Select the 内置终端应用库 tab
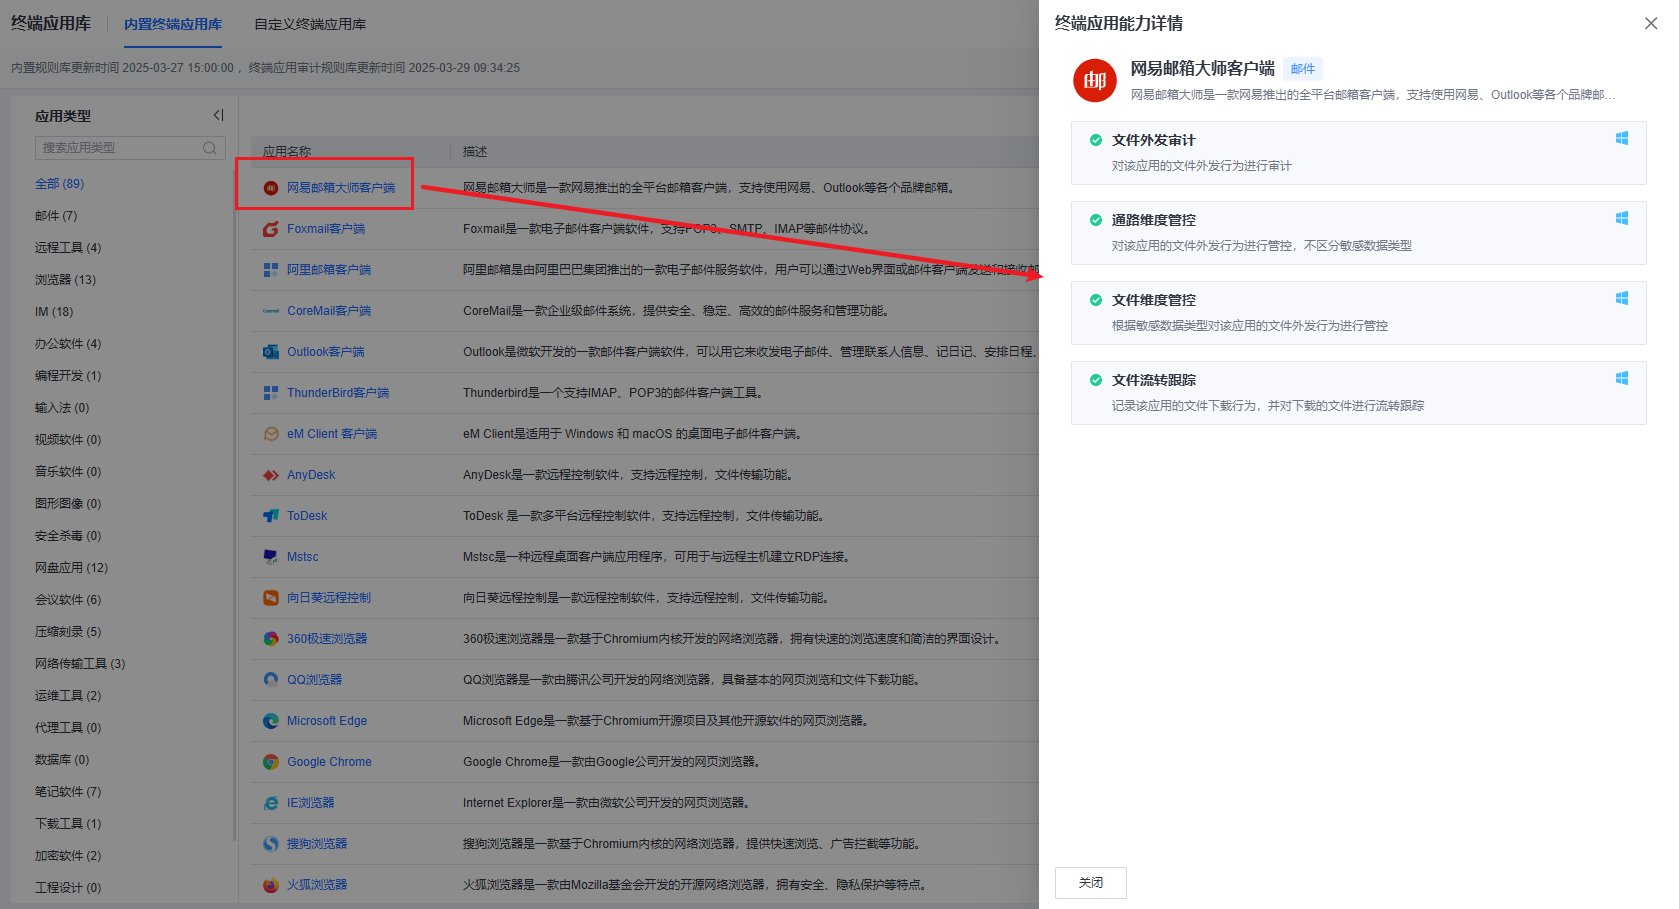This screenshot has width=1679, height=909. (x=173, y=24)
